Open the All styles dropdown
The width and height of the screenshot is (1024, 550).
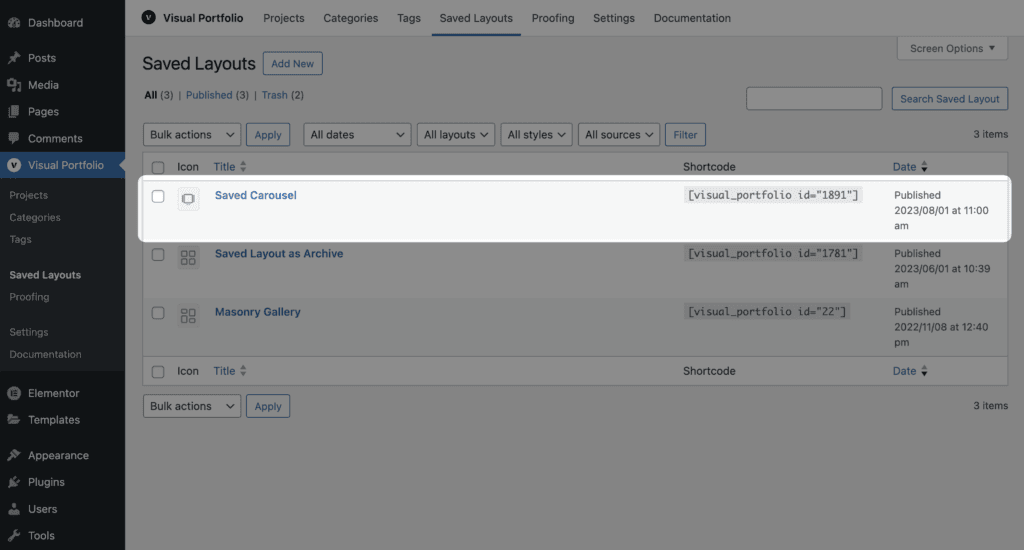coord(537,135)
